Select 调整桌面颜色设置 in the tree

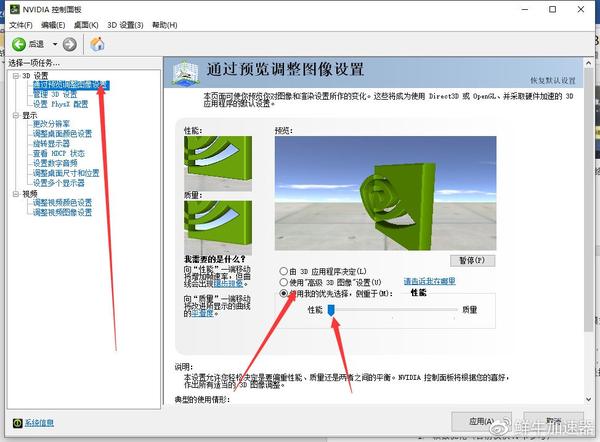coord(62,134)
